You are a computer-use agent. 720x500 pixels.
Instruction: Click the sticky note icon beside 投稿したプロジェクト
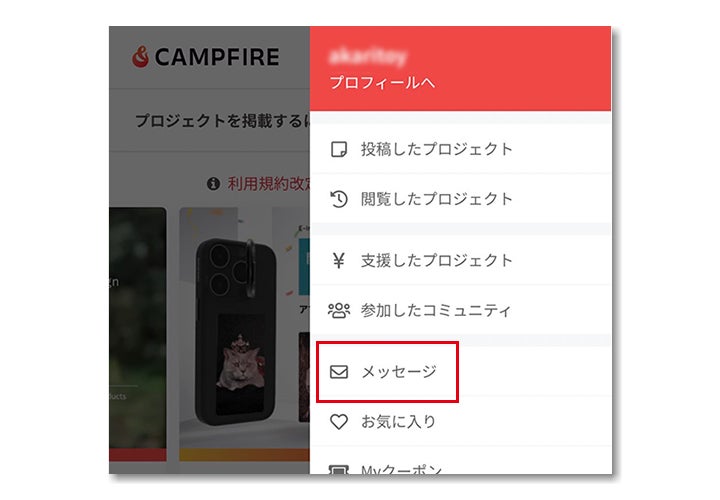339,149
